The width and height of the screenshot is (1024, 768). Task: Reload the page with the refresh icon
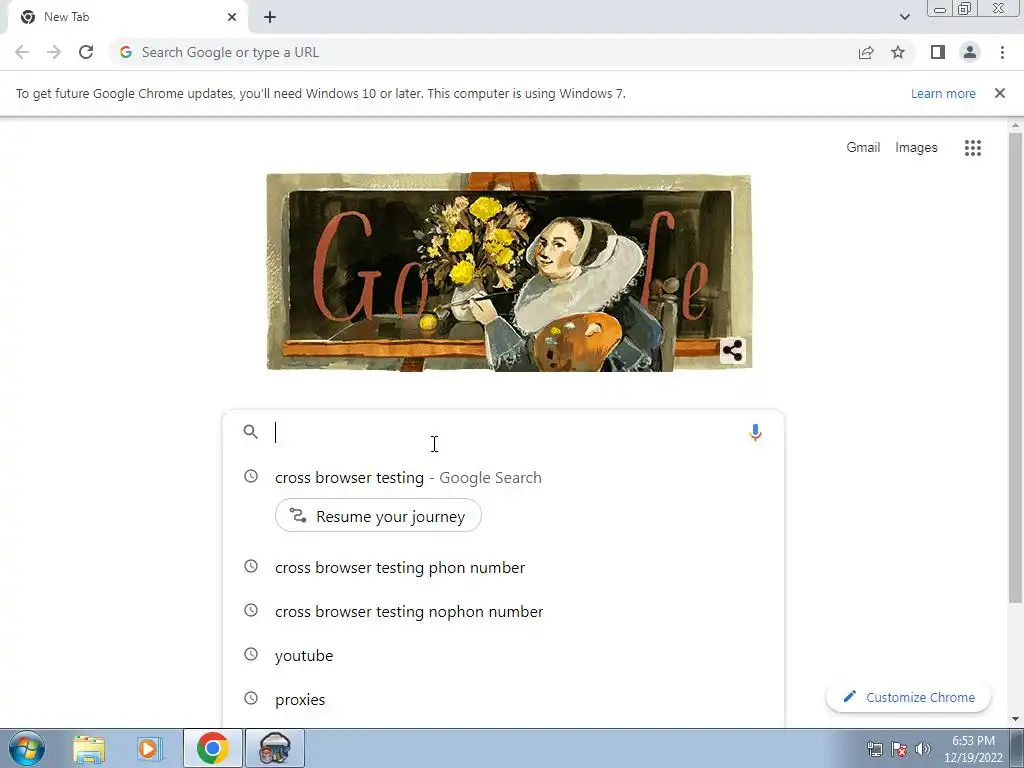point(86,52)
